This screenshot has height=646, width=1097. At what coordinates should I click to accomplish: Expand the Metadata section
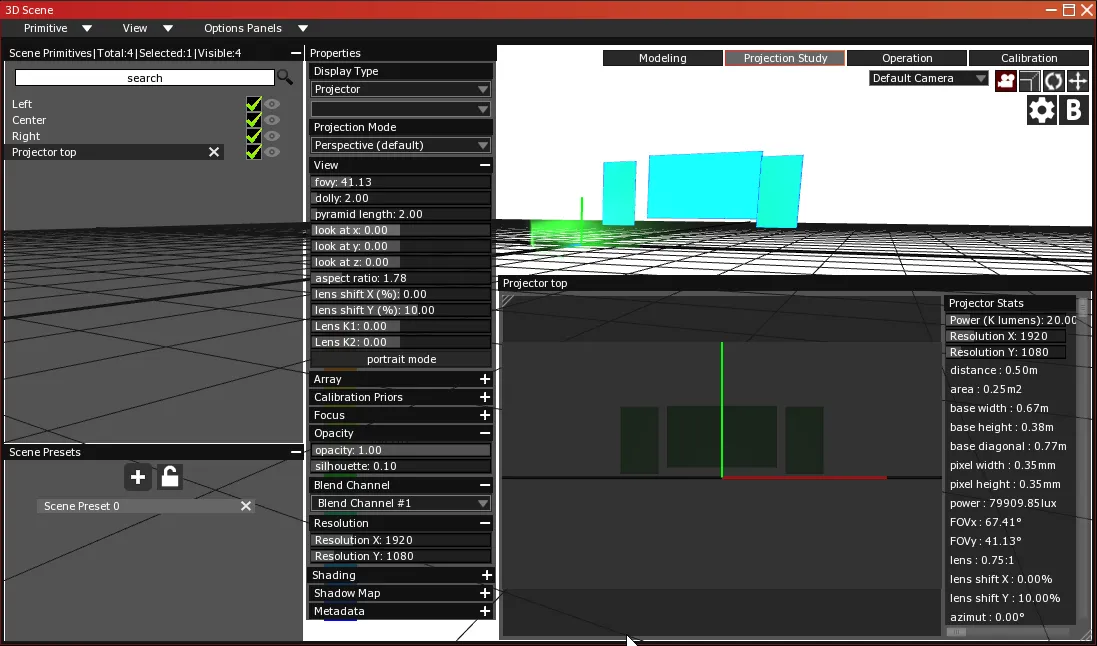(x=484, y=611)
